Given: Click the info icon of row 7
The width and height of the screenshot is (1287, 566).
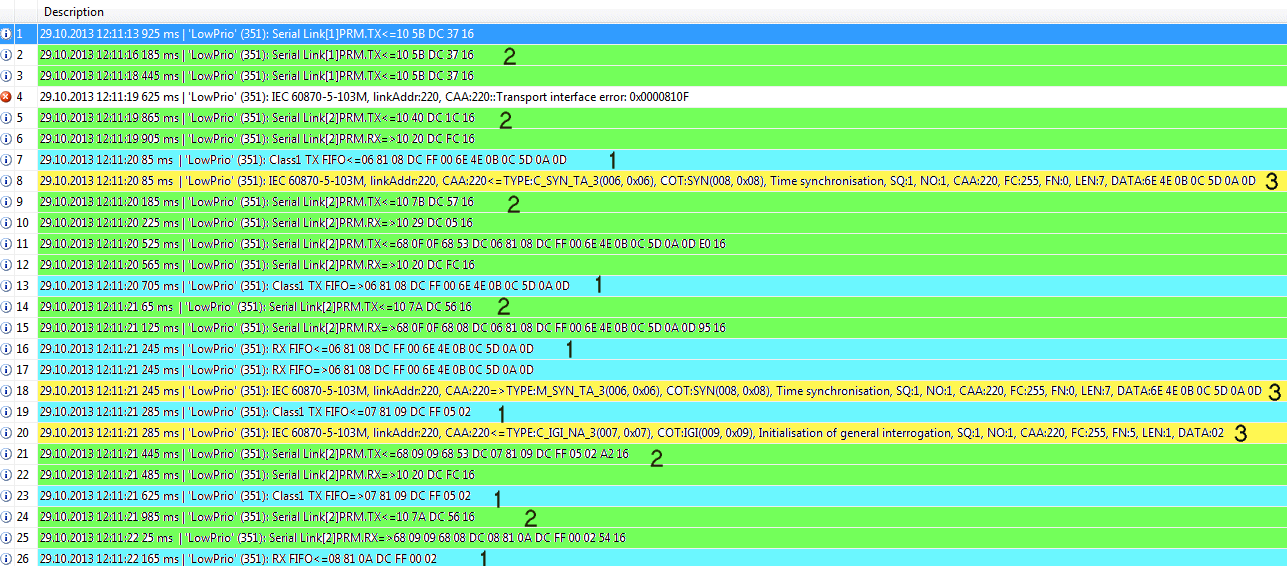Looking at the screenshot, I should pos(7,160).
